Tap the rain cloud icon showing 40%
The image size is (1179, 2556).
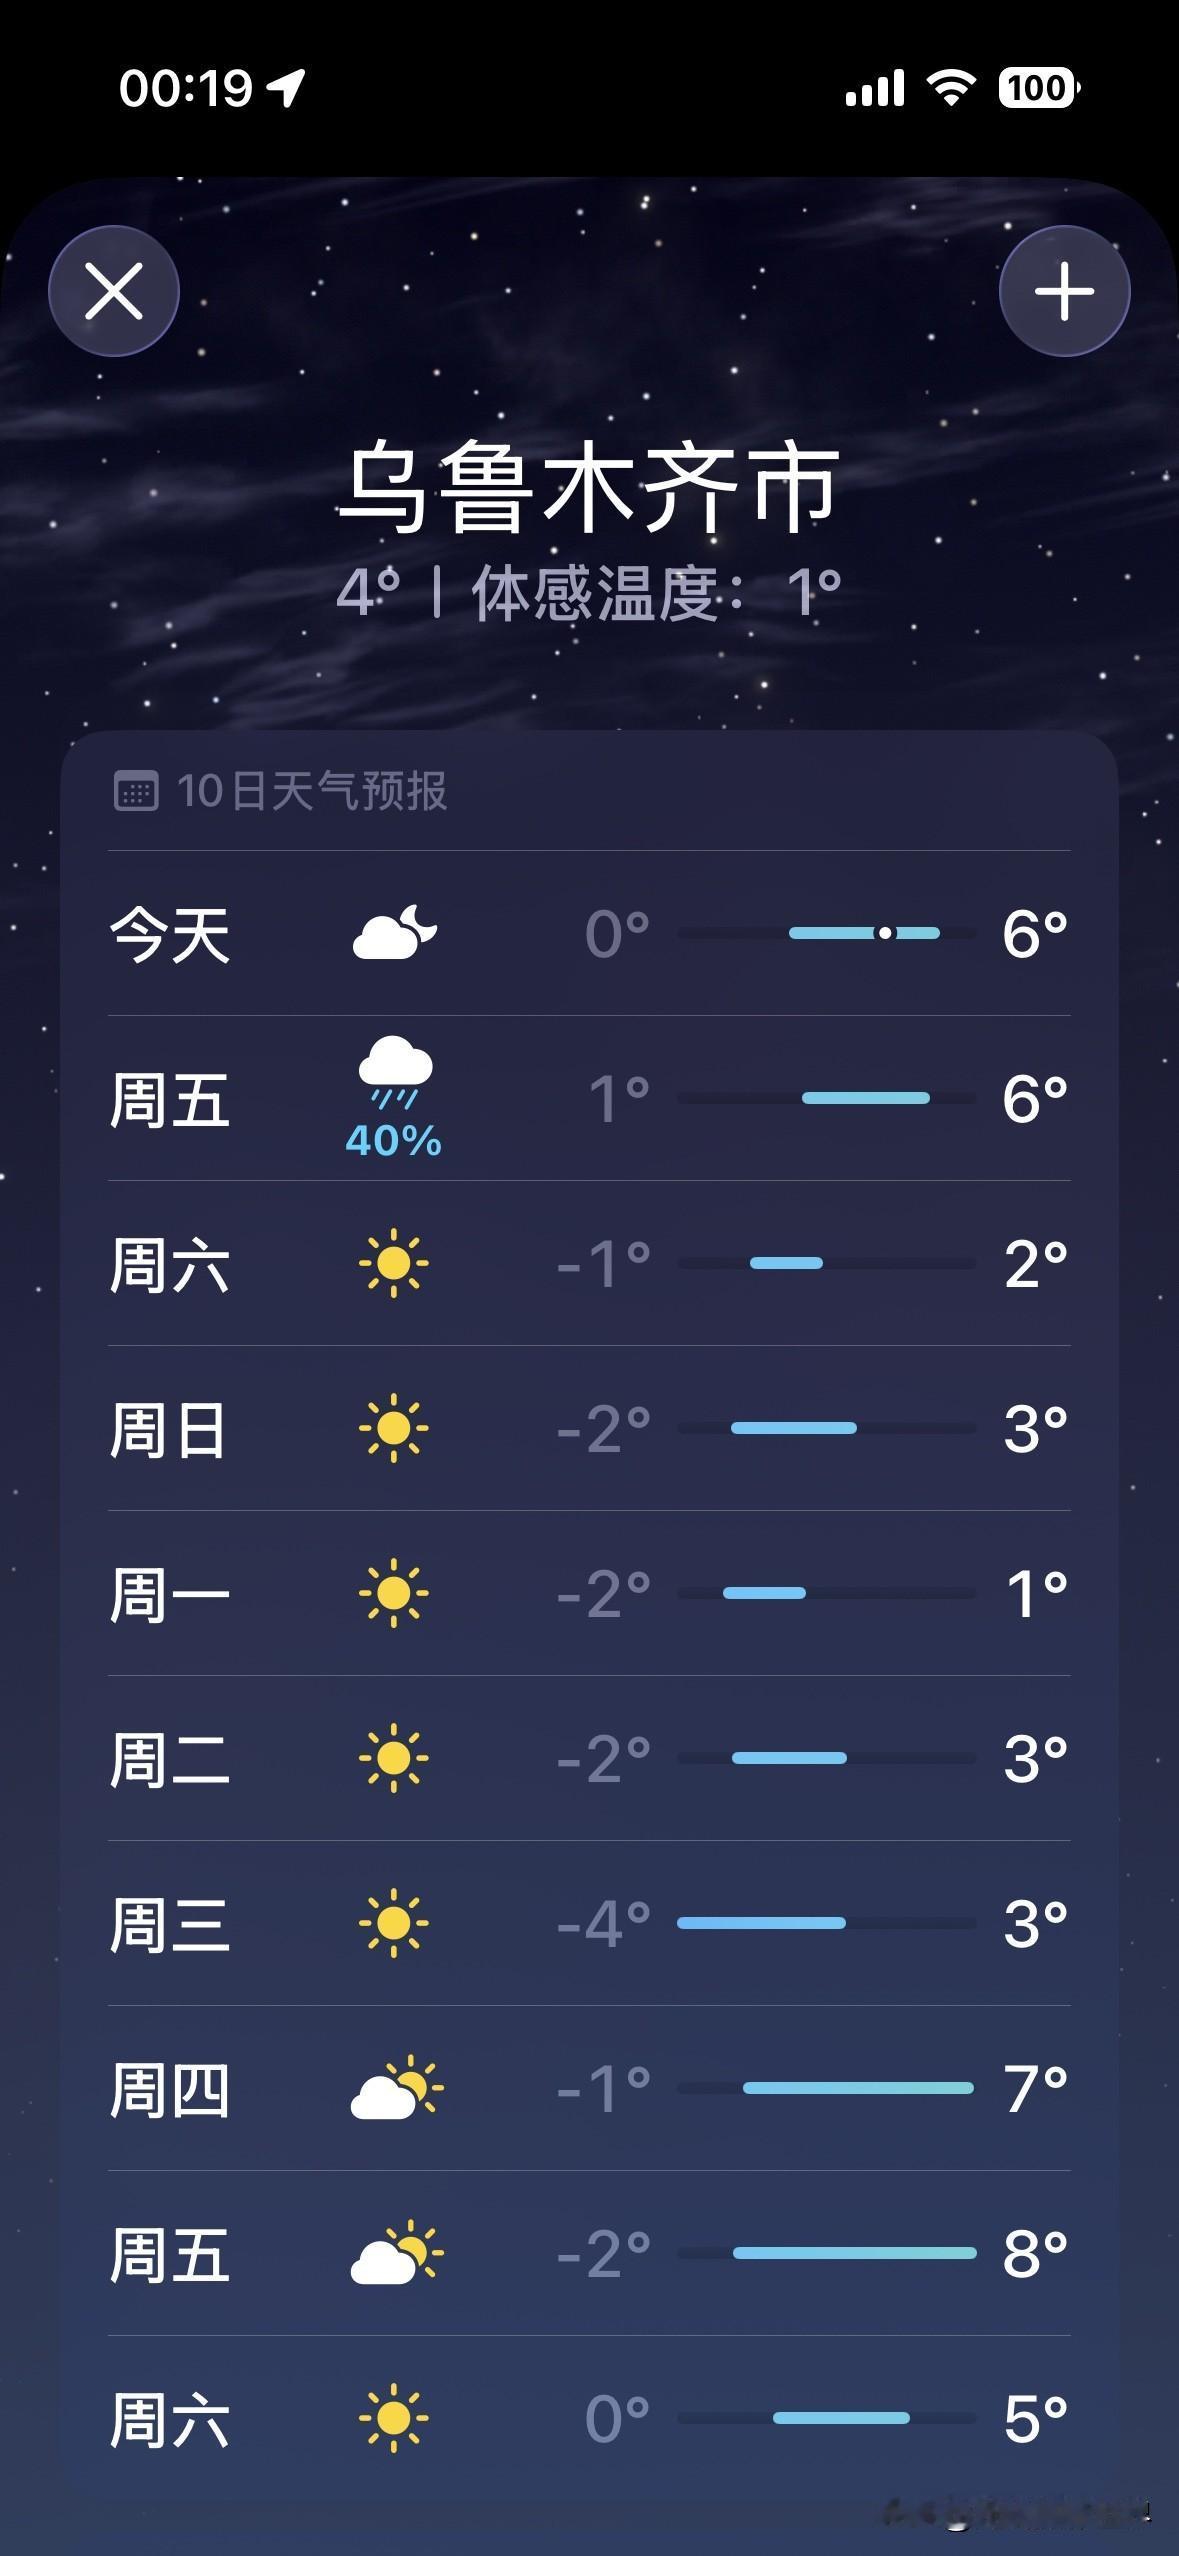coord(395,1097)
